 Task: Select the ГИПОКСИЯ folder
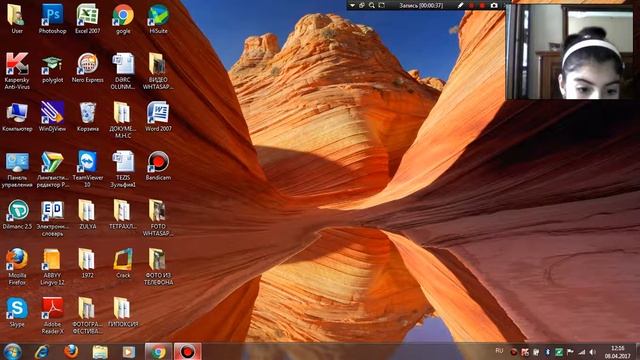pos(123,313)
